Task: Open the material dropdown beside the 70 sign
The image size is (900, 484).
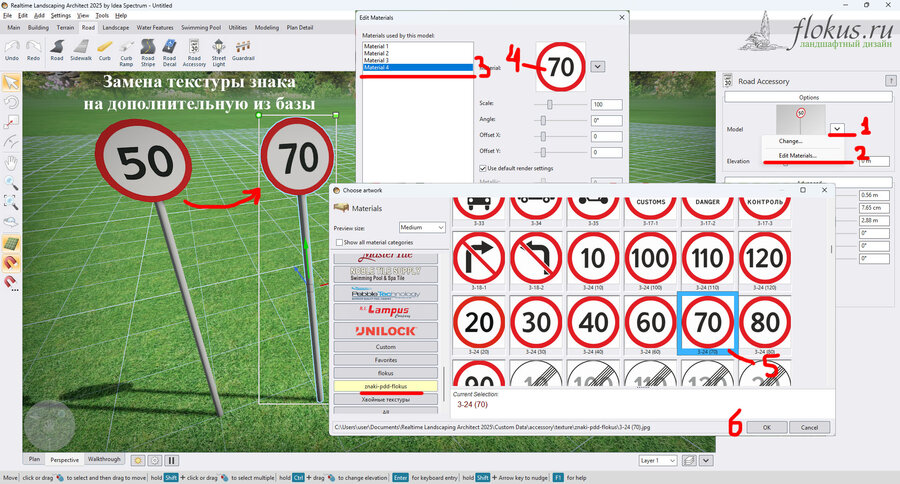Action: pyautogui.click(x=598, y=67)
